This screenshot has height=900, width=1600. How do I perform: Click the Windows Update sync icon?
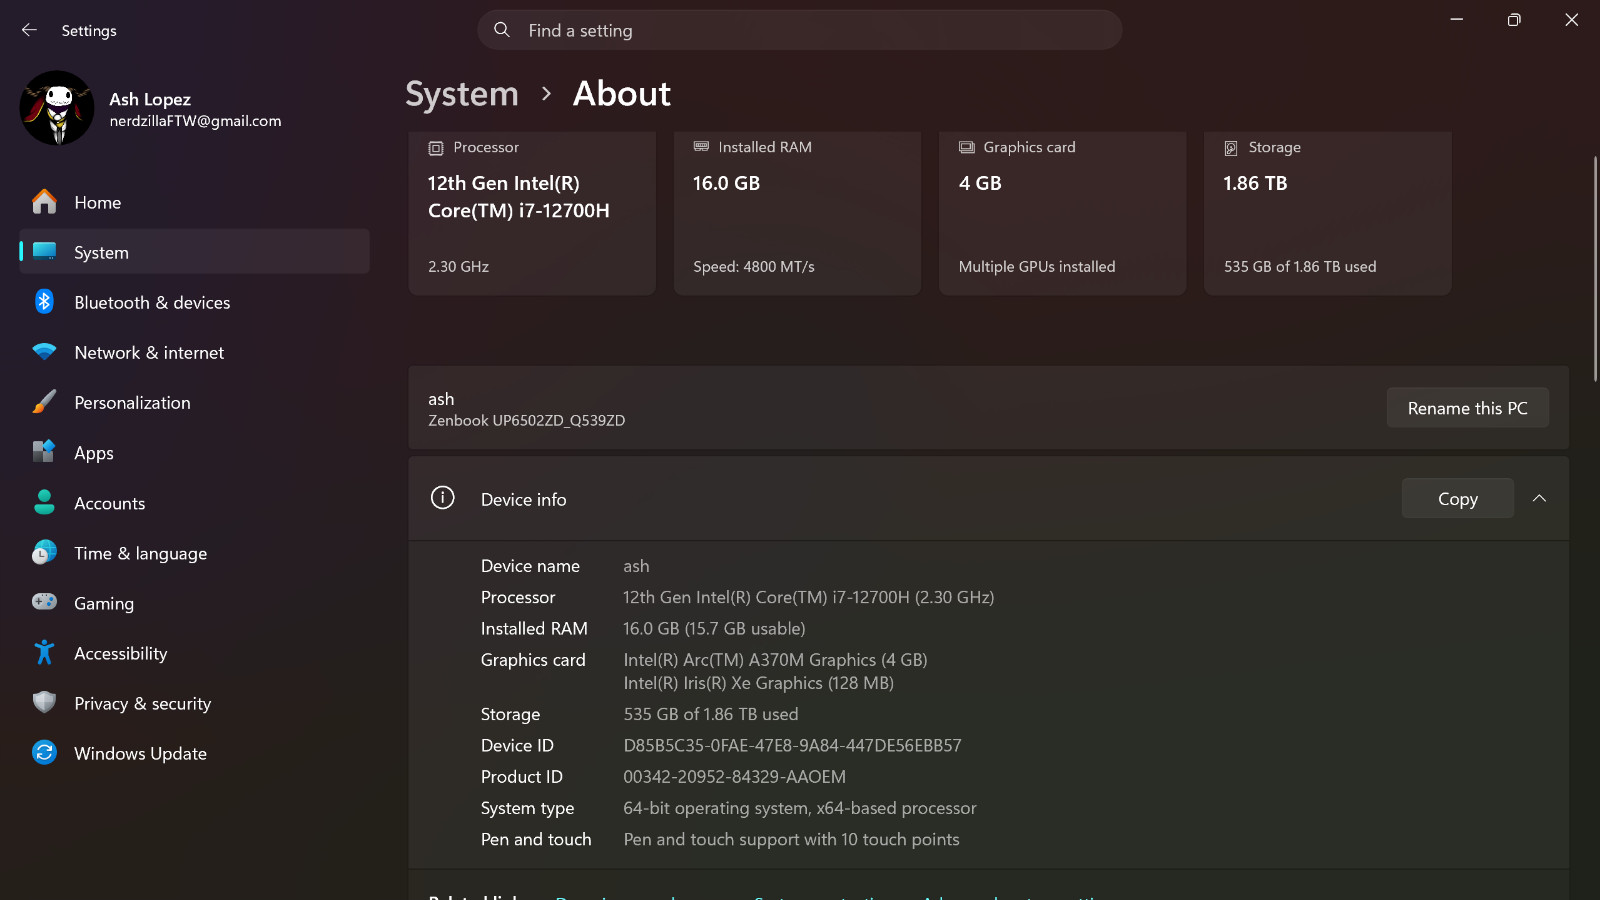click(44, 752)
